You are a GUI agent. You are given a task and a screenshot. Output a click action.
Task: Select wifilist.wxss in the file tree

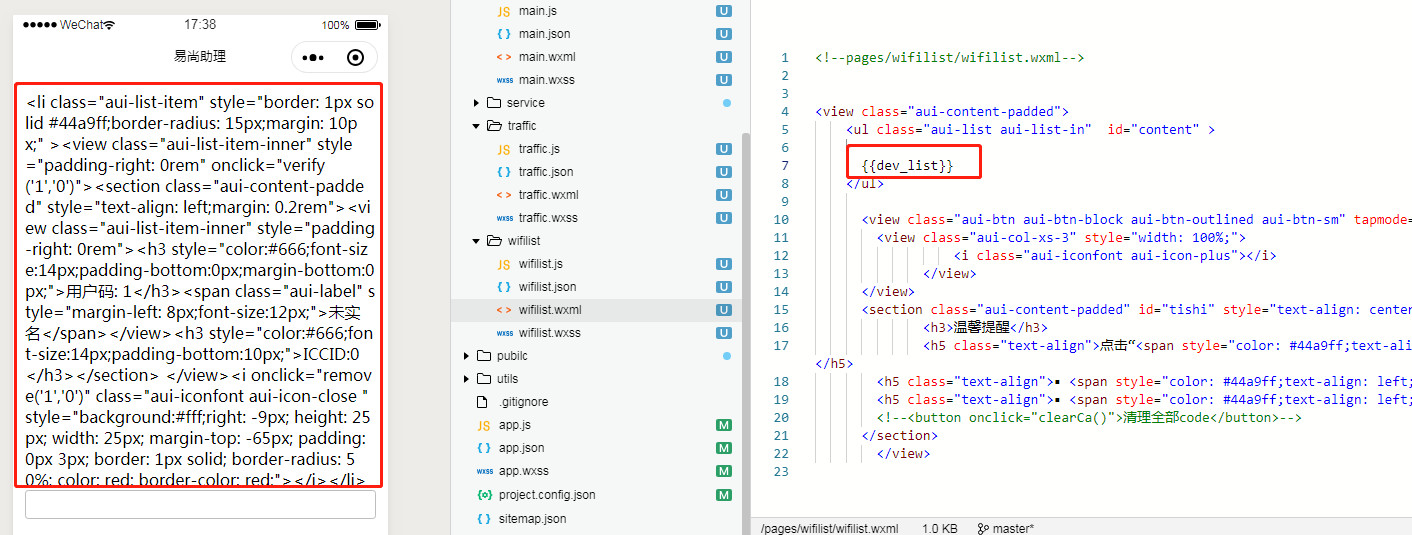(548, 333)
